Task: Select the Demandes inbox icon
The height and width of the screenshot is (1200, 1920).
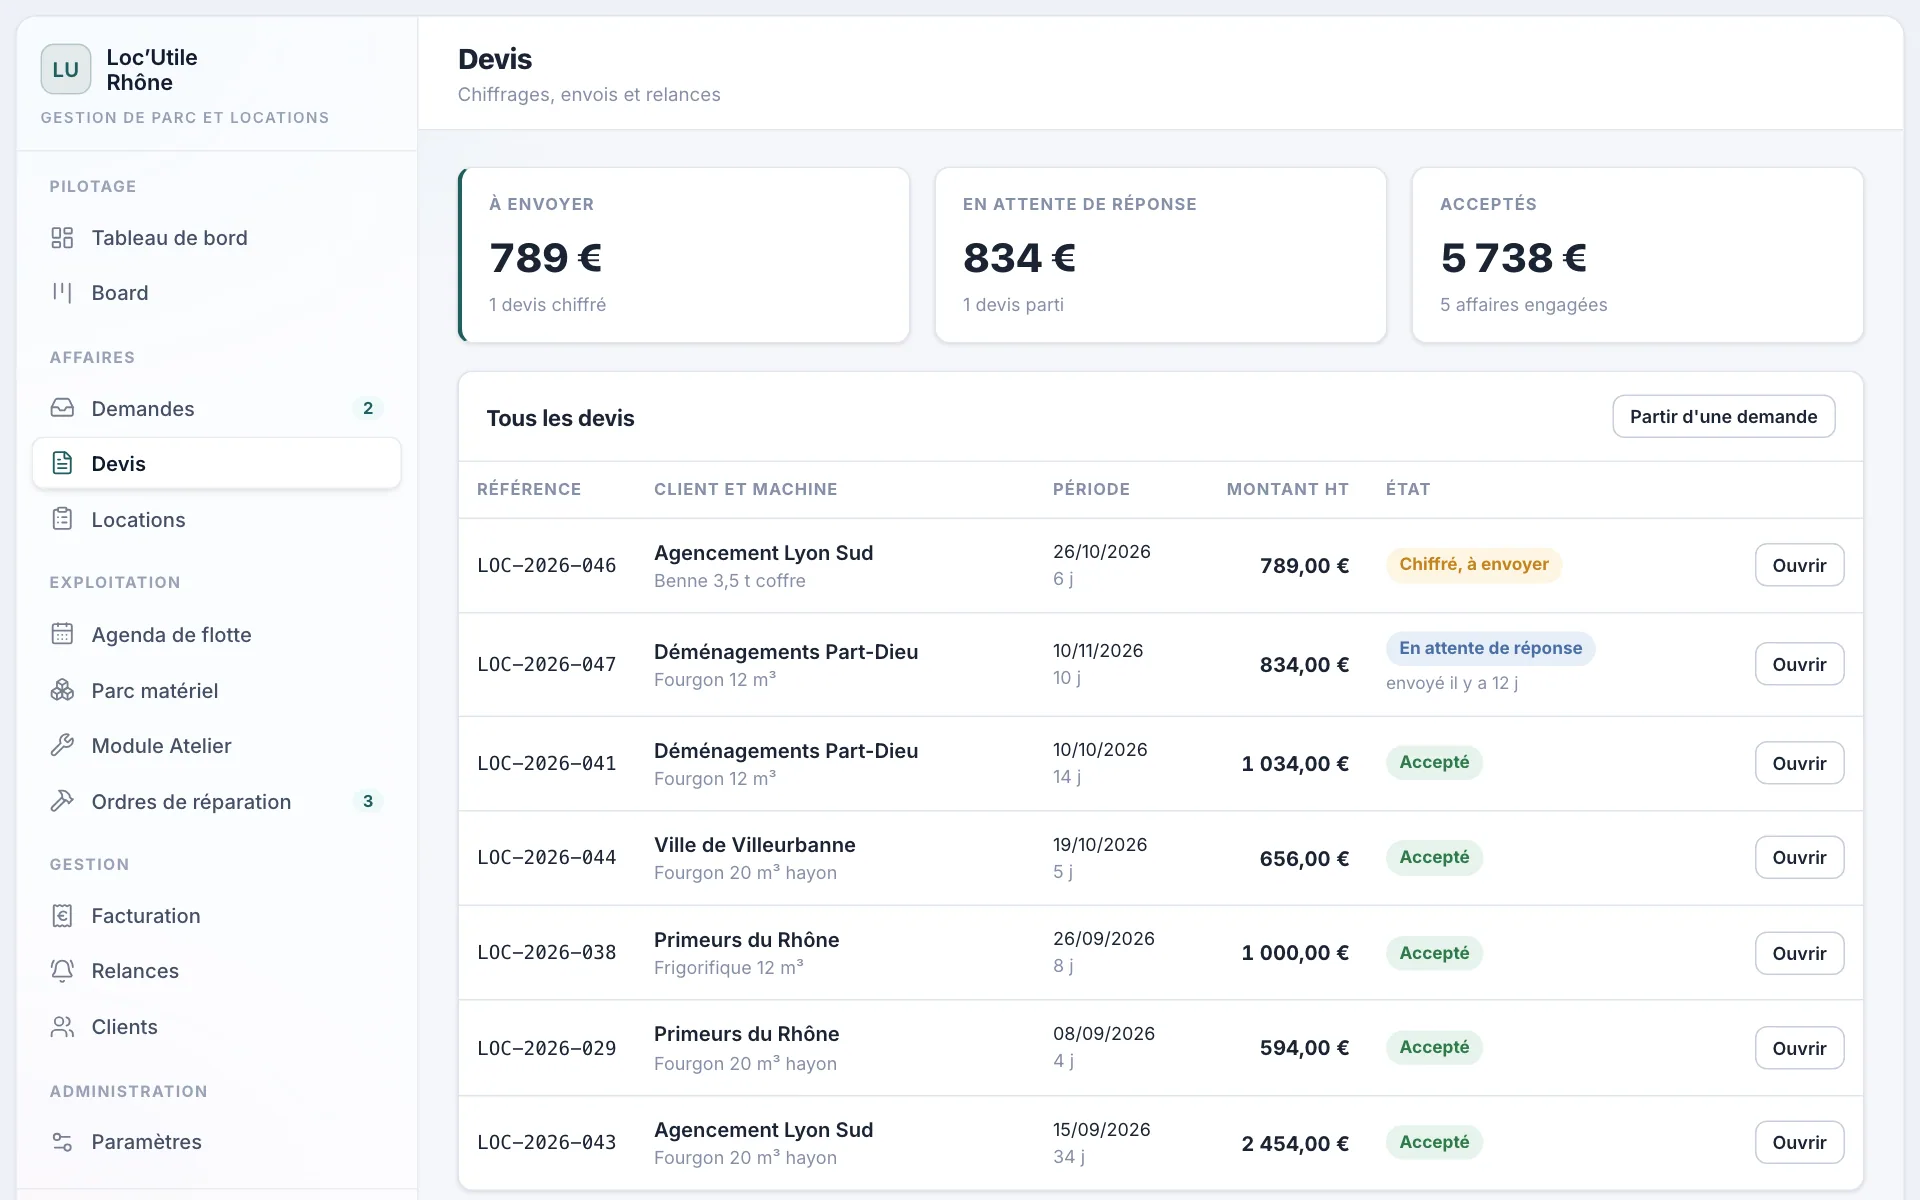Action: click(62, 408)
